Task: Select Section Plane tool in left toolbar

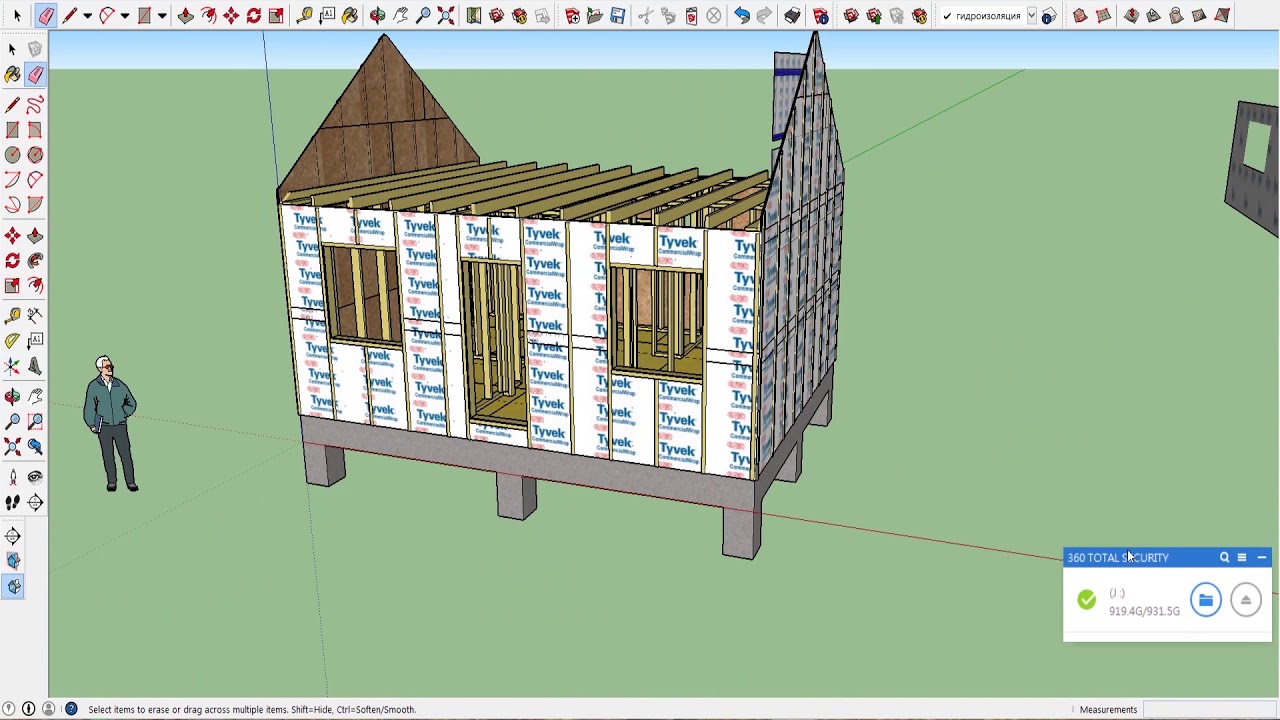Action: point(35,502)
